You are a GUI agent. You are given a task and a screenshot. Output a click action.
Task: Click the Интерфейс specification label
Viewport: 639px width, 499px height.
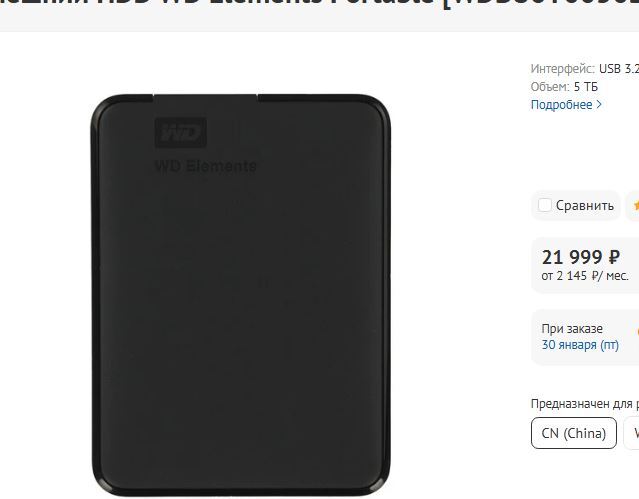pyautogui.click(x=562, y=69)
